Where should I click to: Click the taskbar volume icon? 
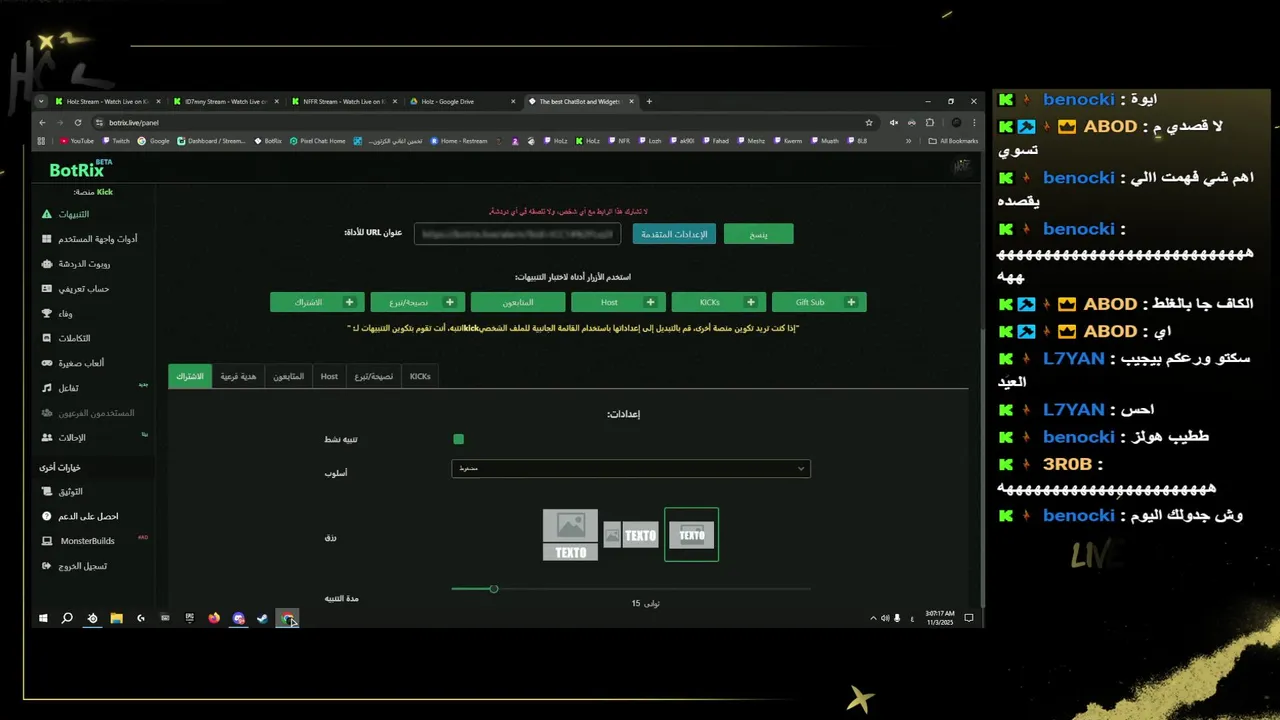(885, 619)
